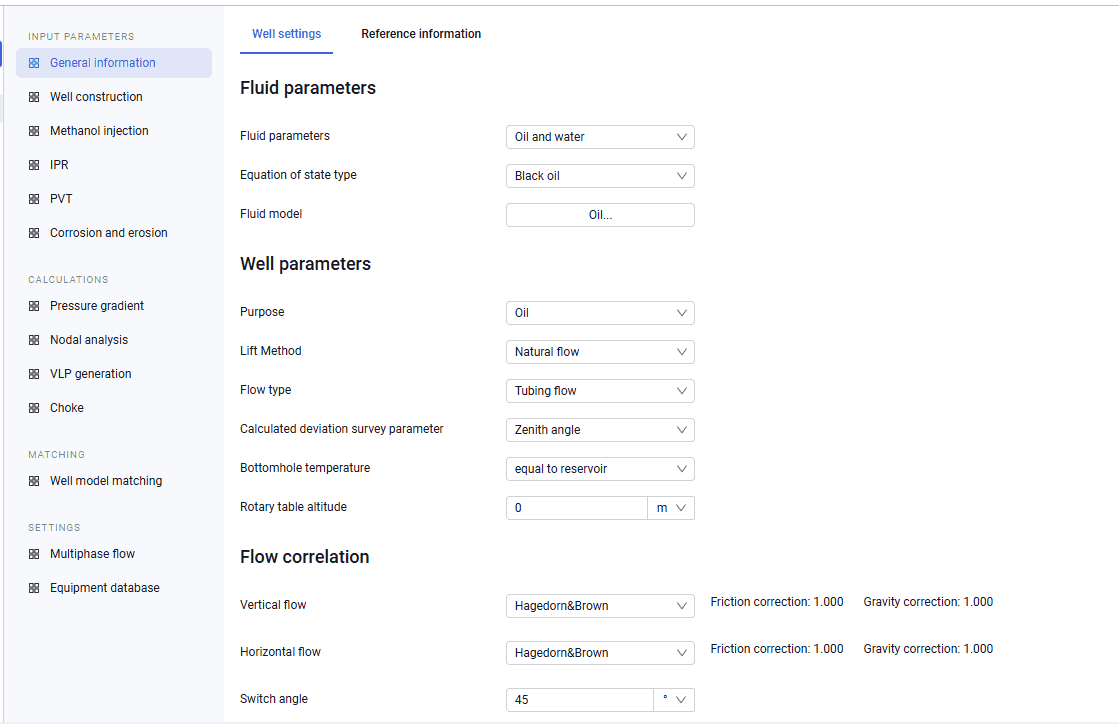This screenshot has width=1119, height=724.
Task: Click the grid icon beside Corrosion and erosion
Action: [x=34, y=233]
